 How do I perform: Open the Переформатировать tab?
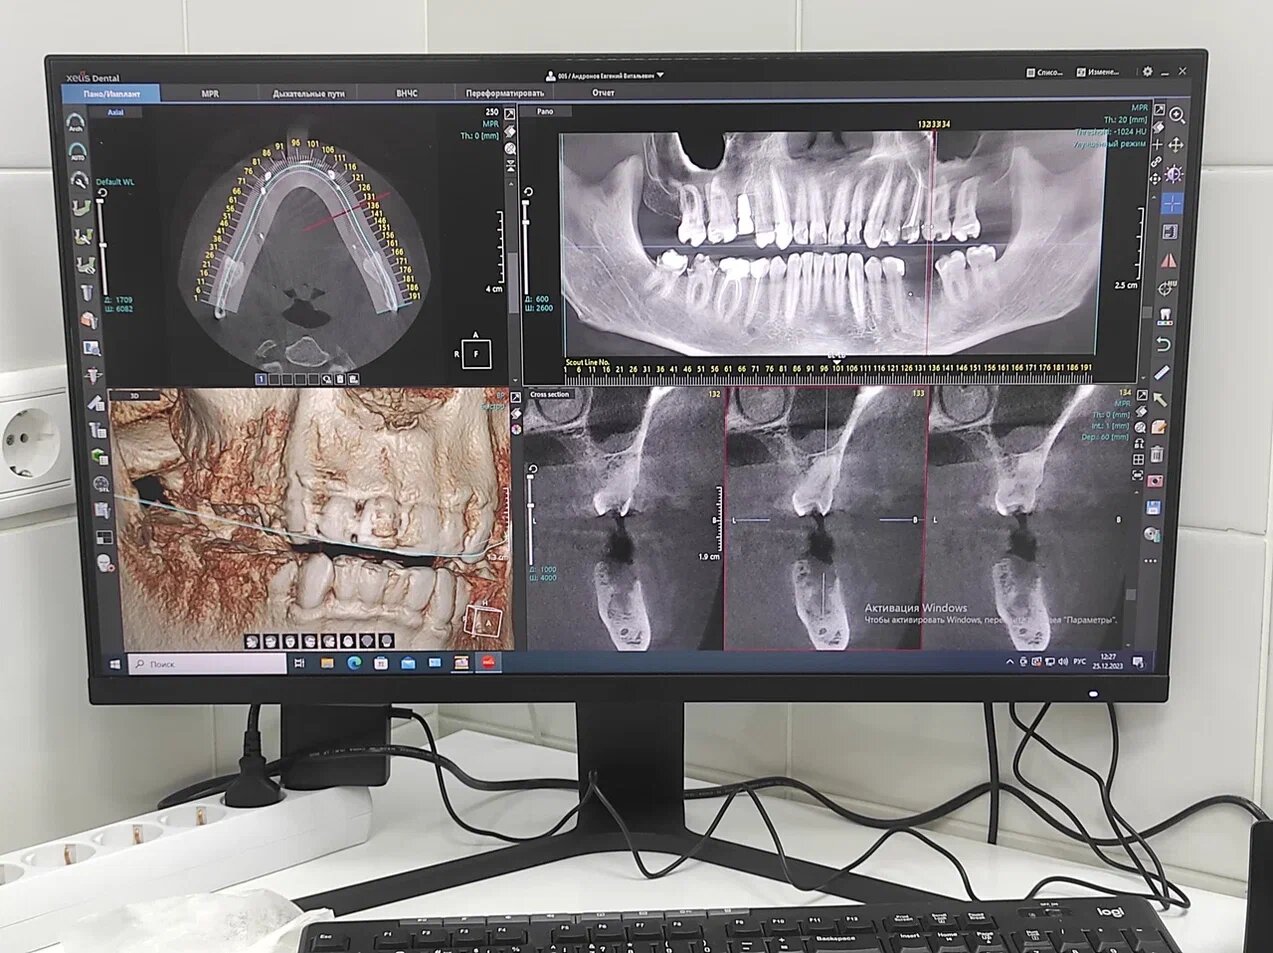point(505,93)
